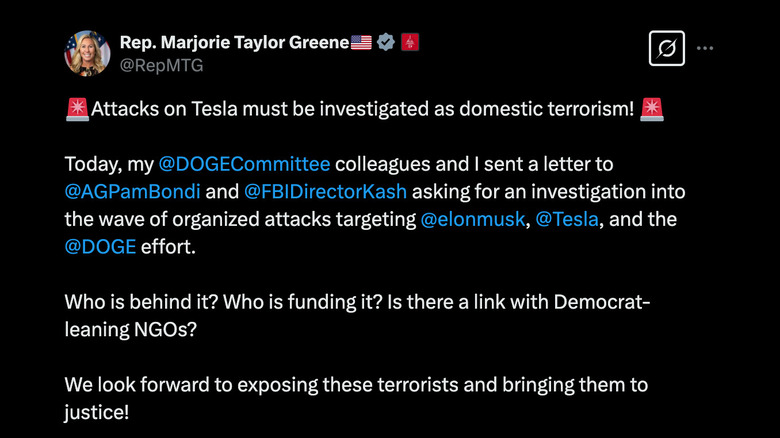Open the @DOGE mention before "effort"

[100, 245]
